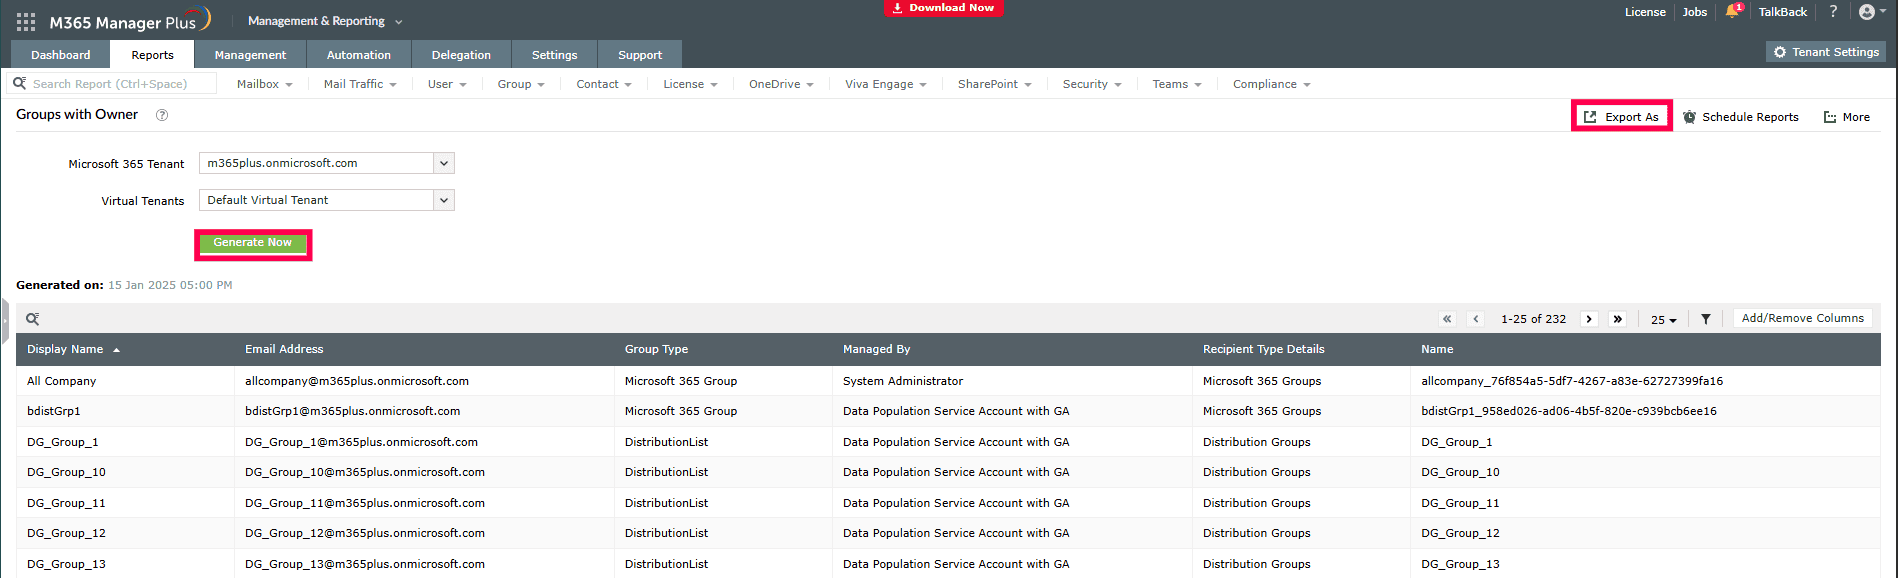Image resolution: width=1898 pixels, height=578 pixels.
Task: Expand the Contact reports menu
Action: tap(604, 84)
